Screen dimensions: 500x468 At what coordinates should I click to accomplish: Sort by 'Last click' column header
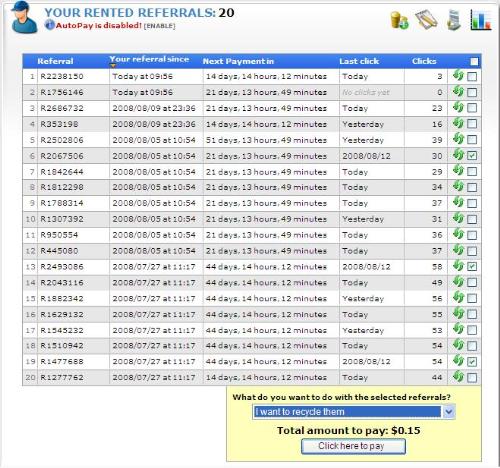point(359,61)
